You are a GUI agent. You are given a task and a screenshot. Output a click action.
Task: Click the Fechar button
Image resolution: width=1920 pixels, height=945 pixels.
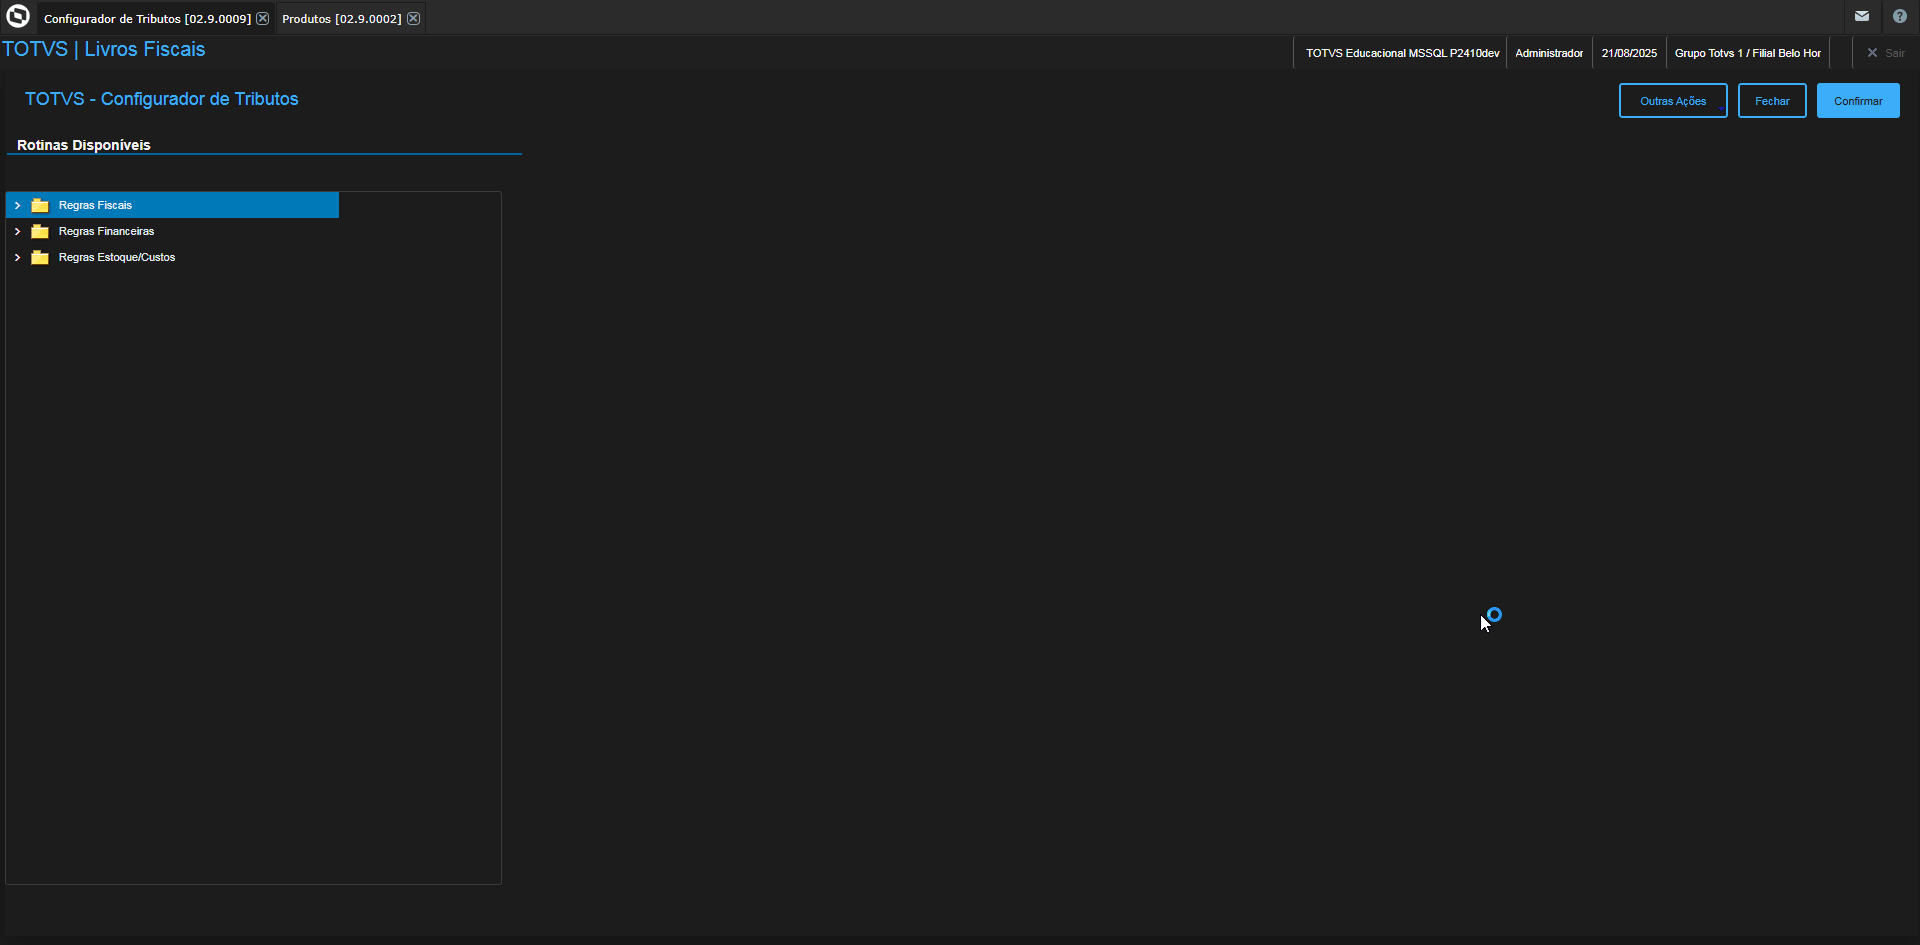coord(1772,101)
